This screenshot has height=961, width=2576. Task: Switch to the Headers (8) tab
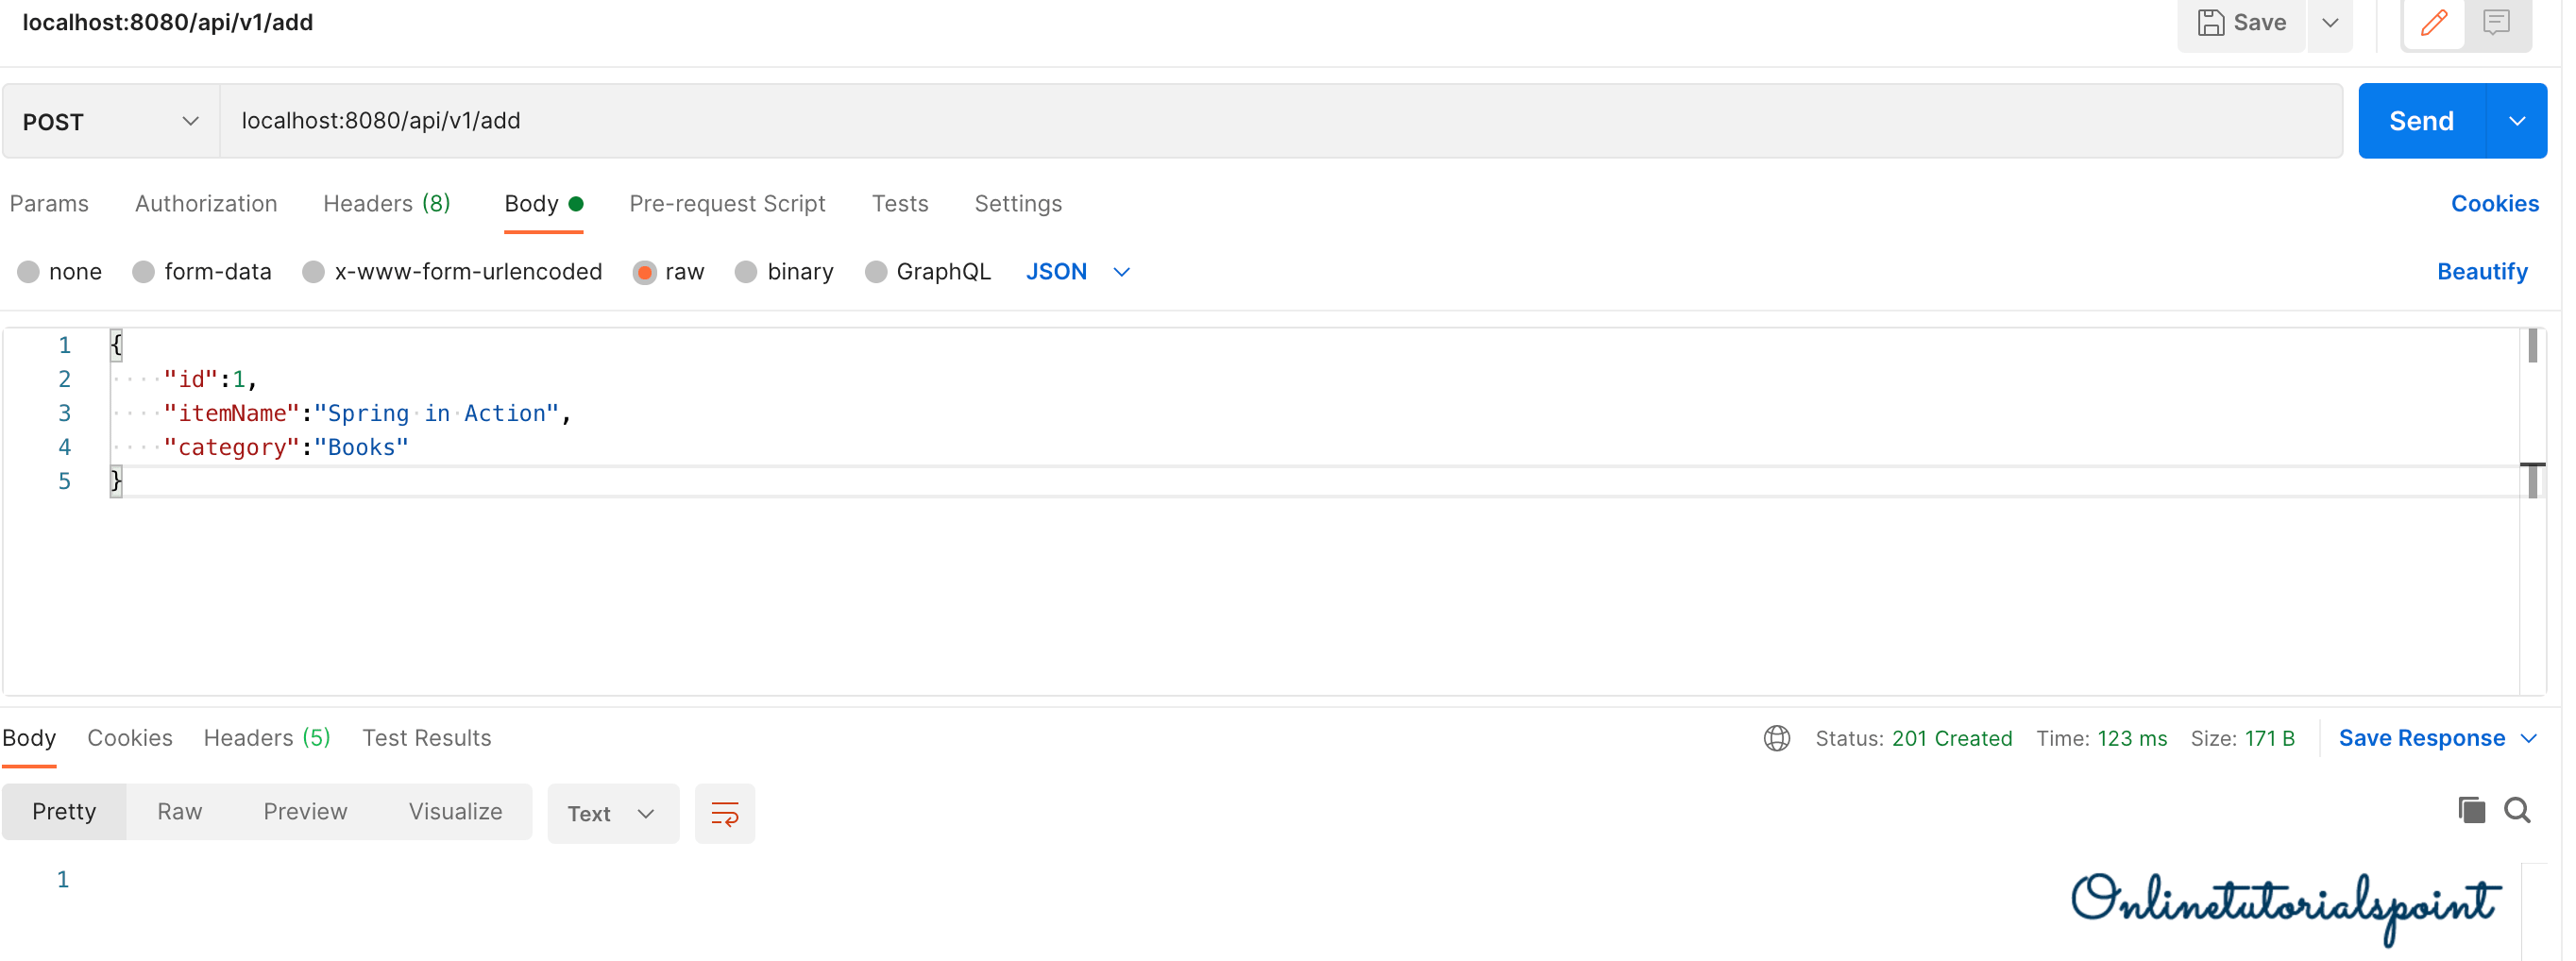[x=386, y=204]
